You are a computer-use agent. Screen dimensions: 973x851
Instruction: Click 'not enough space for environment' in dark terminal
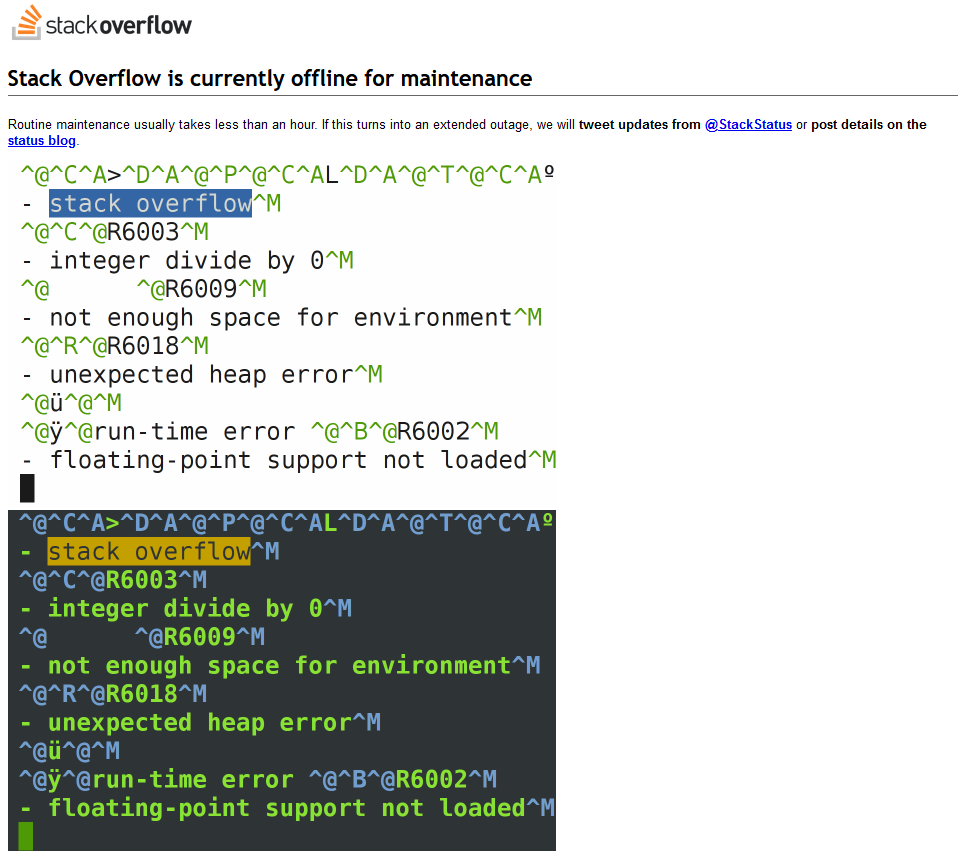click(x=279, y=665)
